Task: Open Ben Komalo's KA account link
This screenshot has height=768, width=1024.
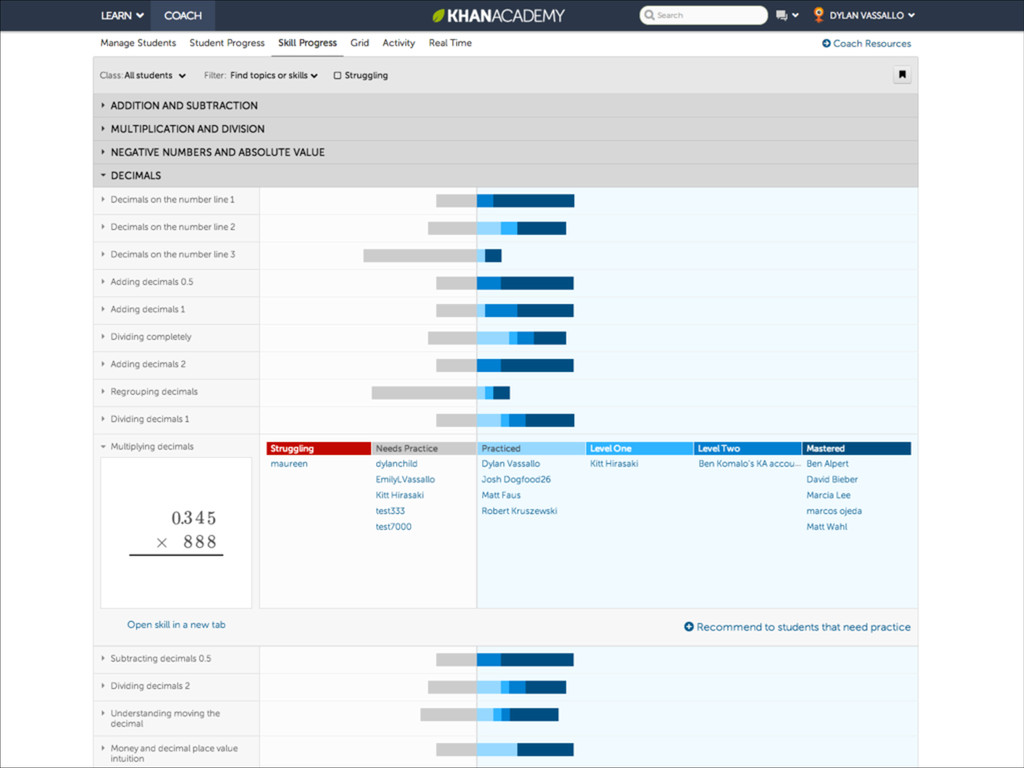Action: coord(749,464)
